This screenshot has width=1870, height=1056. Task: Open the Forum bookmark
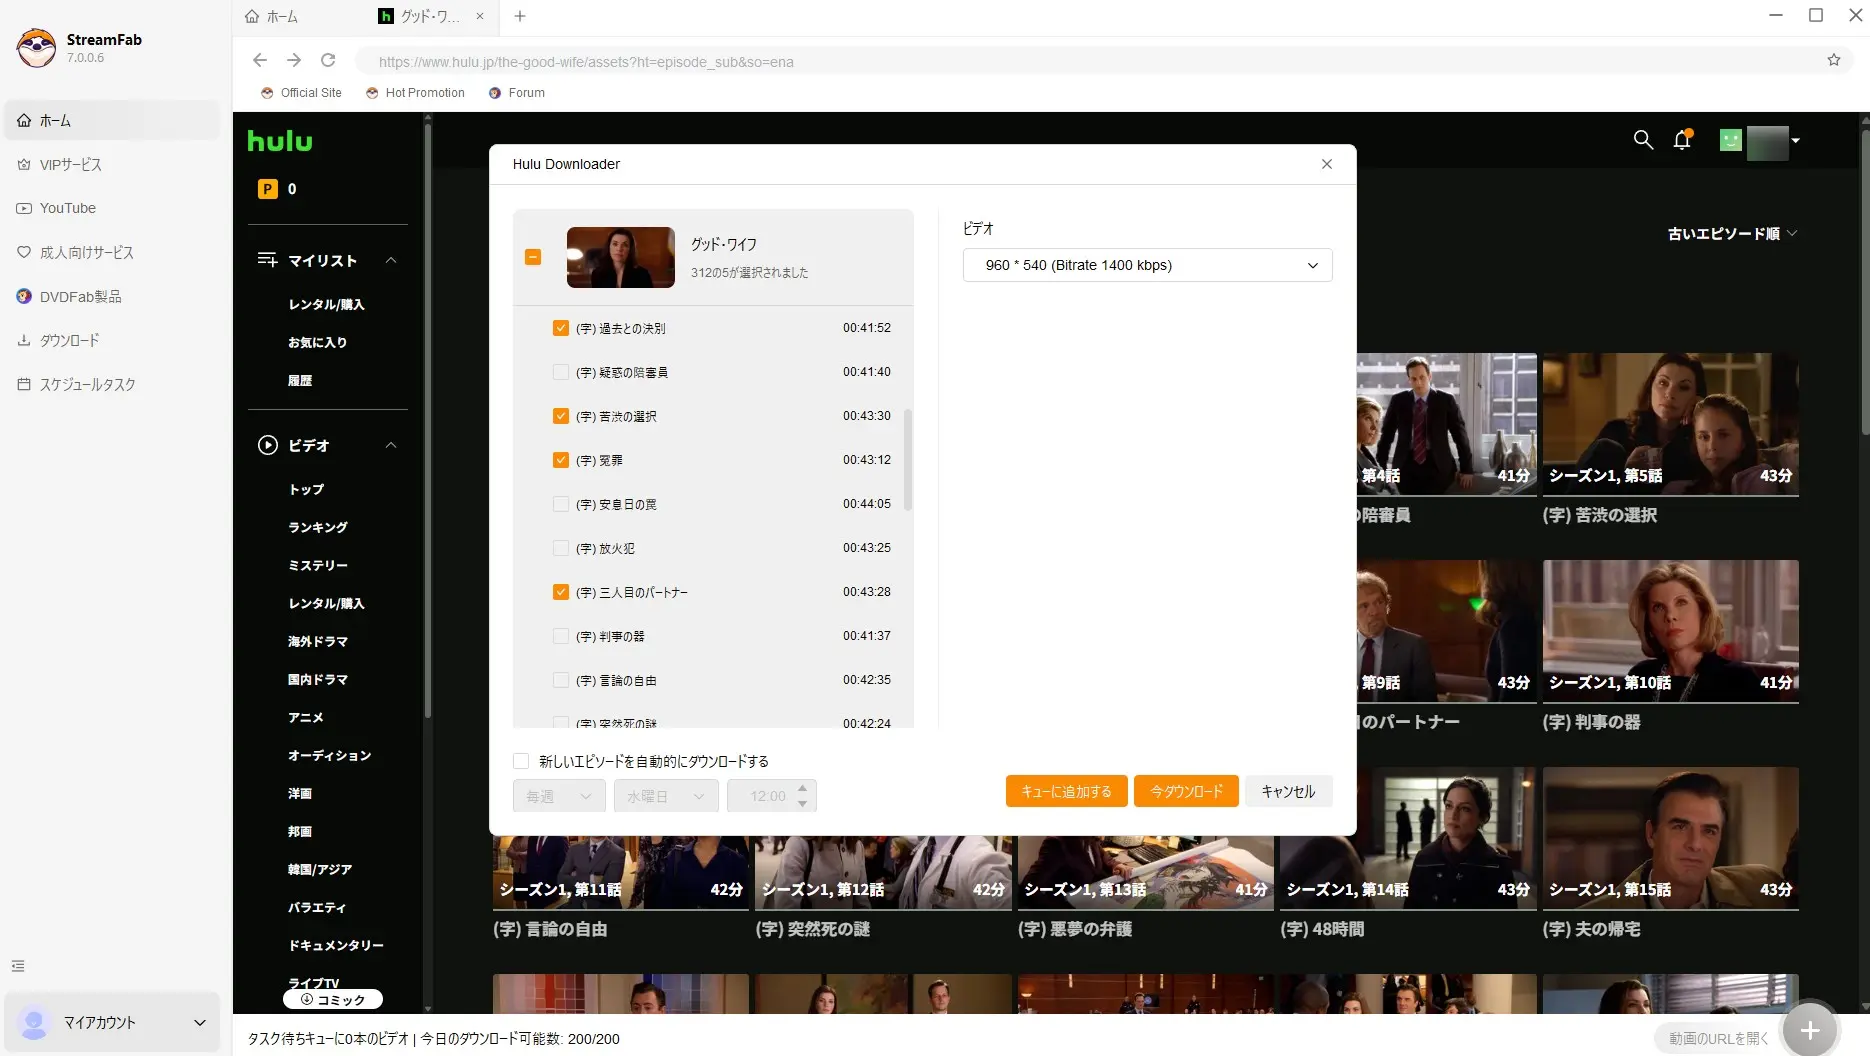pyautogui.click(x=517, y=93)
